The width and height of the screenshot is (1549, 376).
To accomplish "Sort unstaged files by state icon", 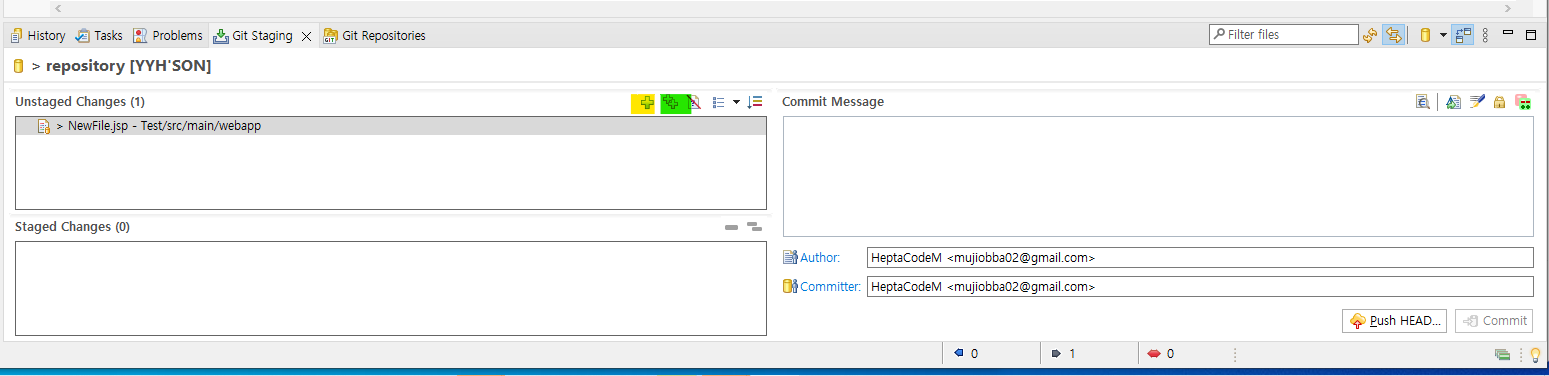I will [755, 102].
